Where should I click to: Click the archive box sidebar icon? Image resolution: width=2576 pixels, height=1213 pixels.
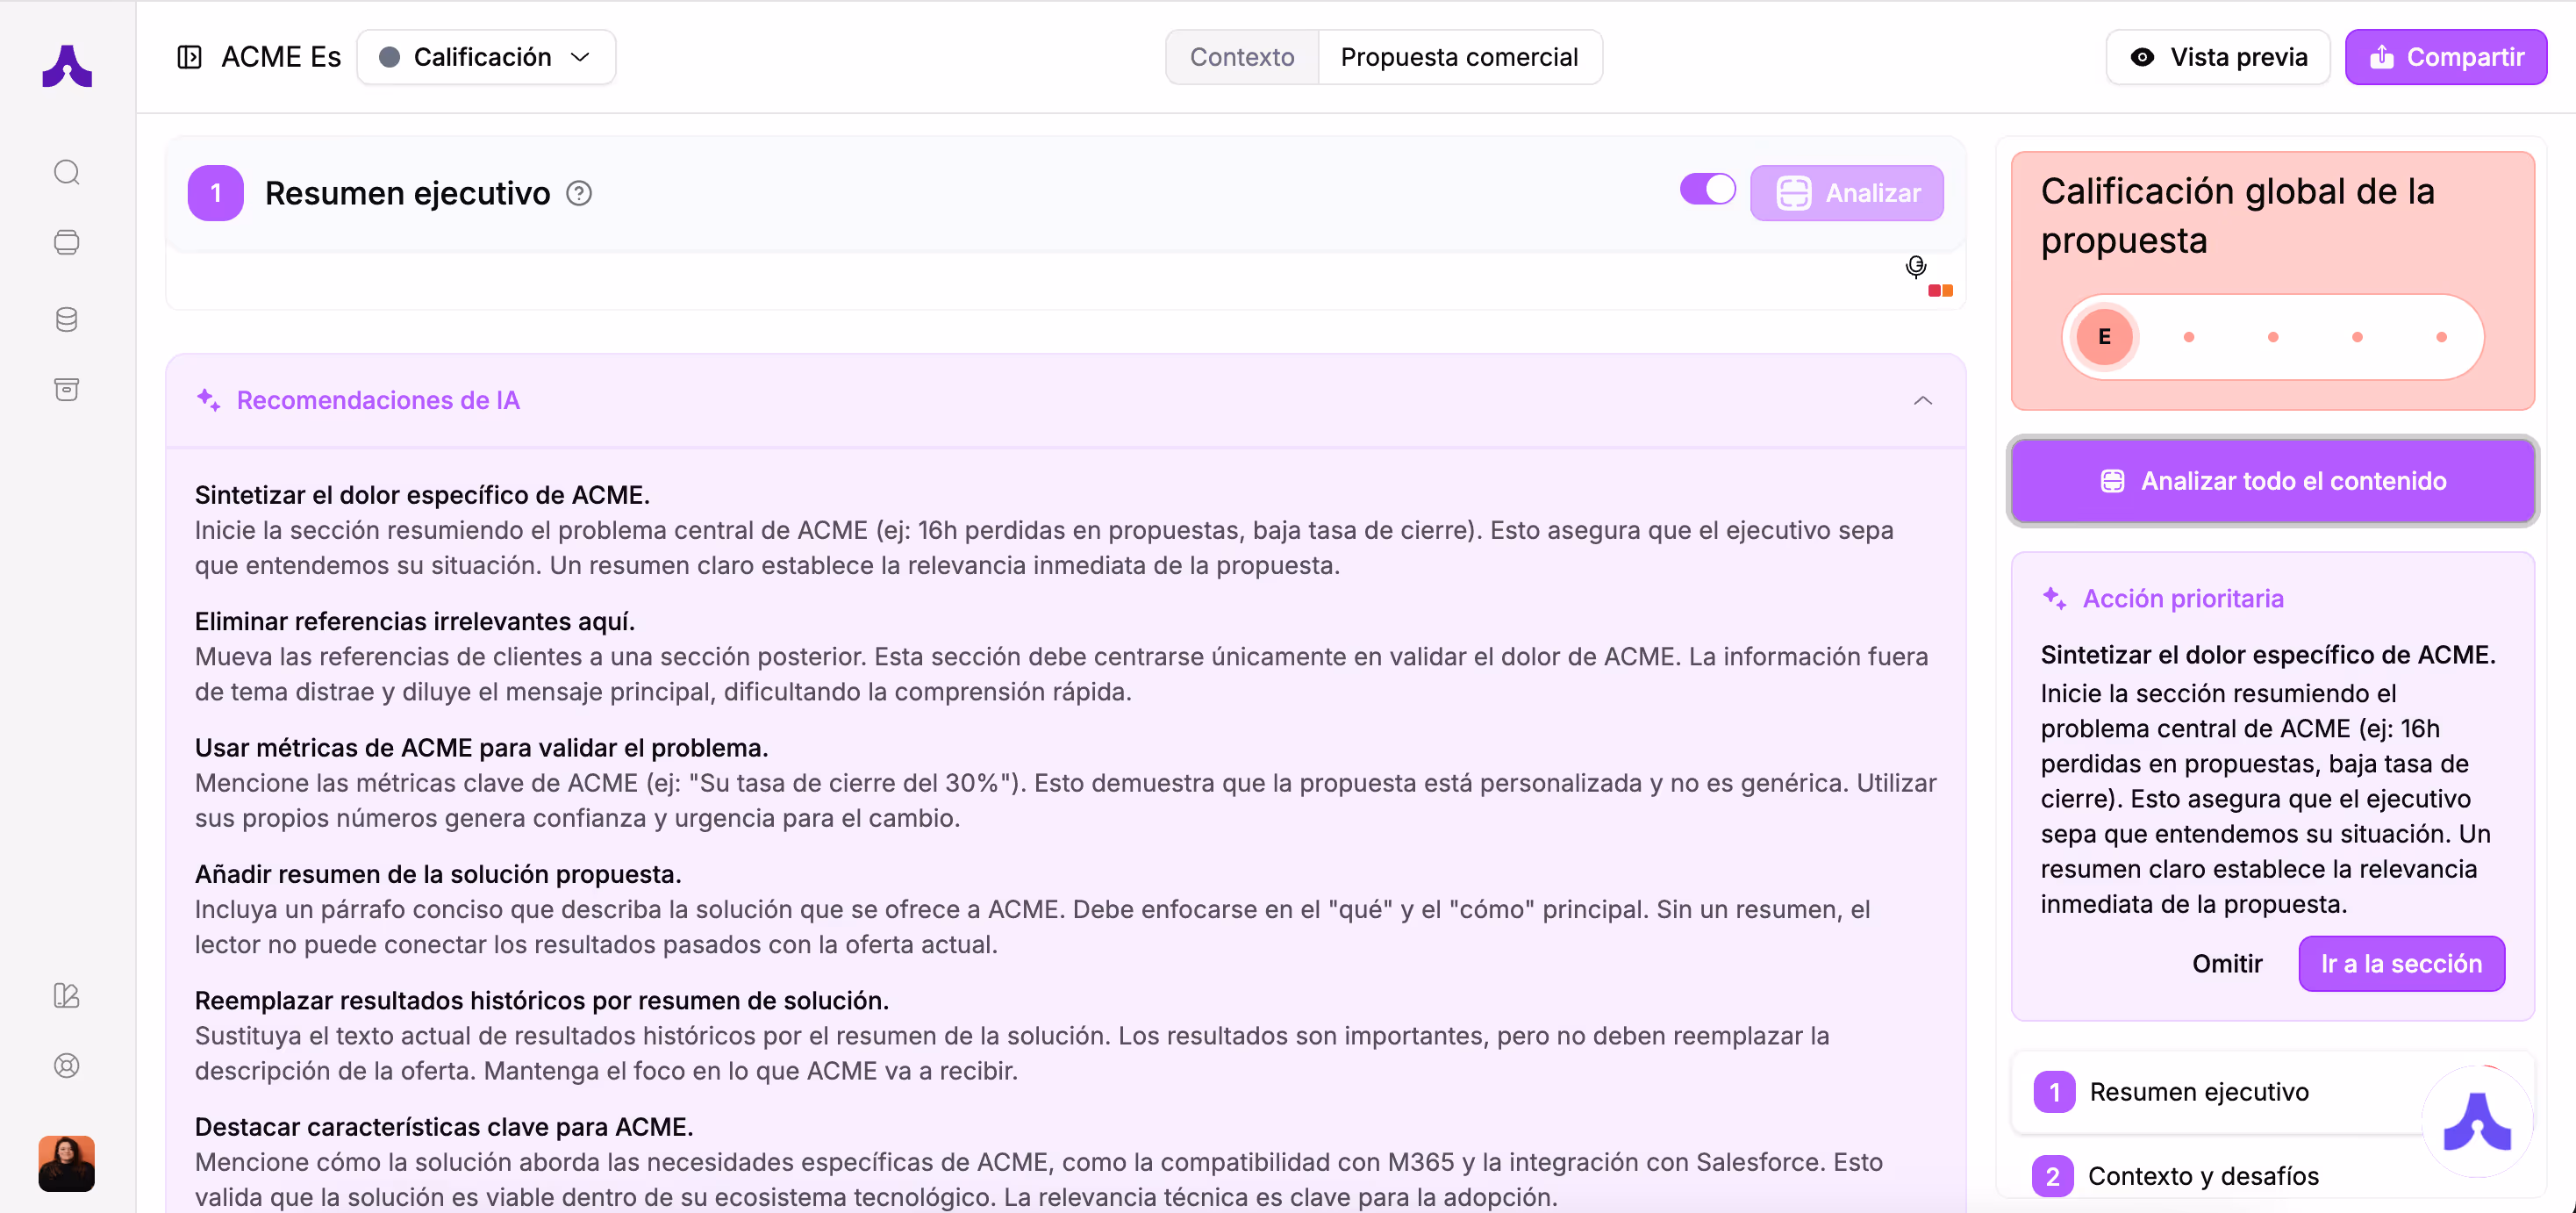click(x=67, y=389)
